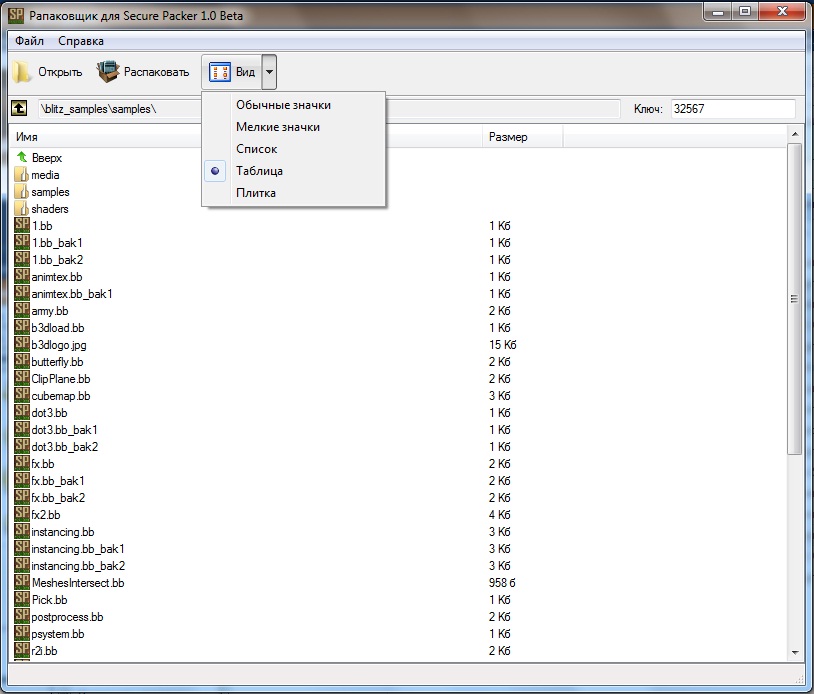Image resolution: width=814 pixels, height=694 pixels.
Task: Select the fx.bb_bak1 file name
Action: [x=58, y=481]
